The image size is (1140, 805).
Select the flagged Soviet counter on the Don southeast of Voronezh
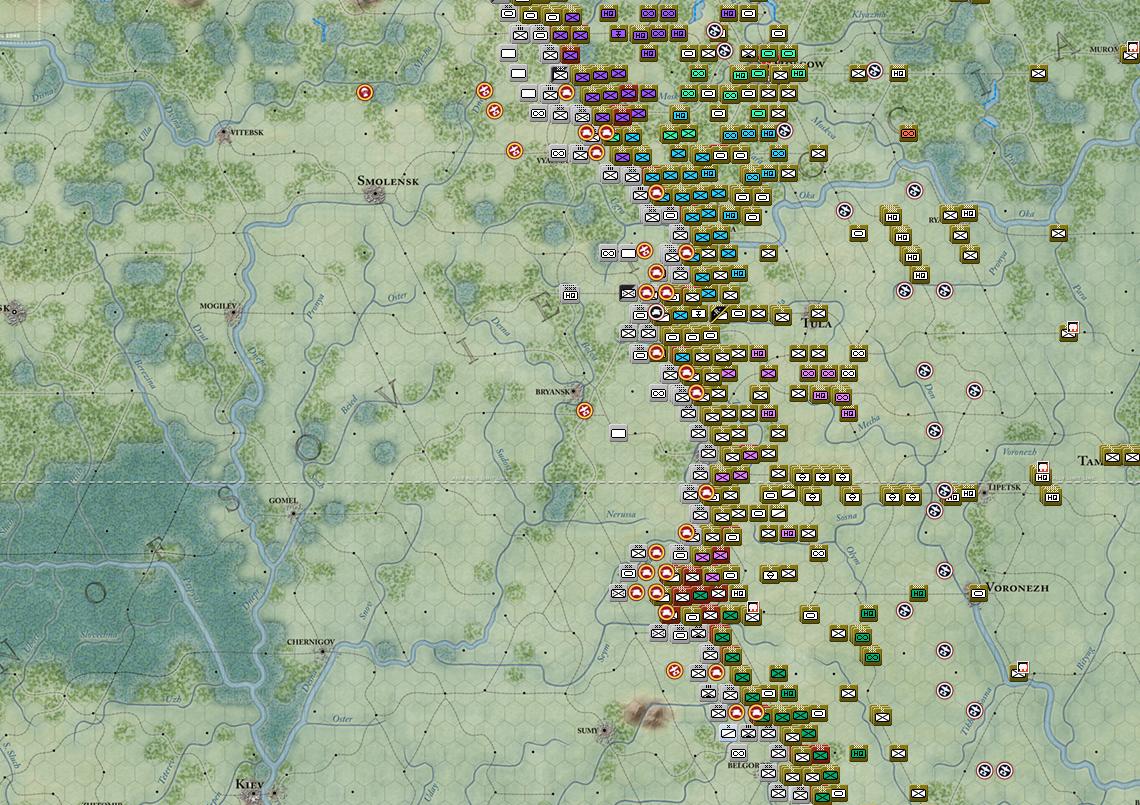[1019, 672]
